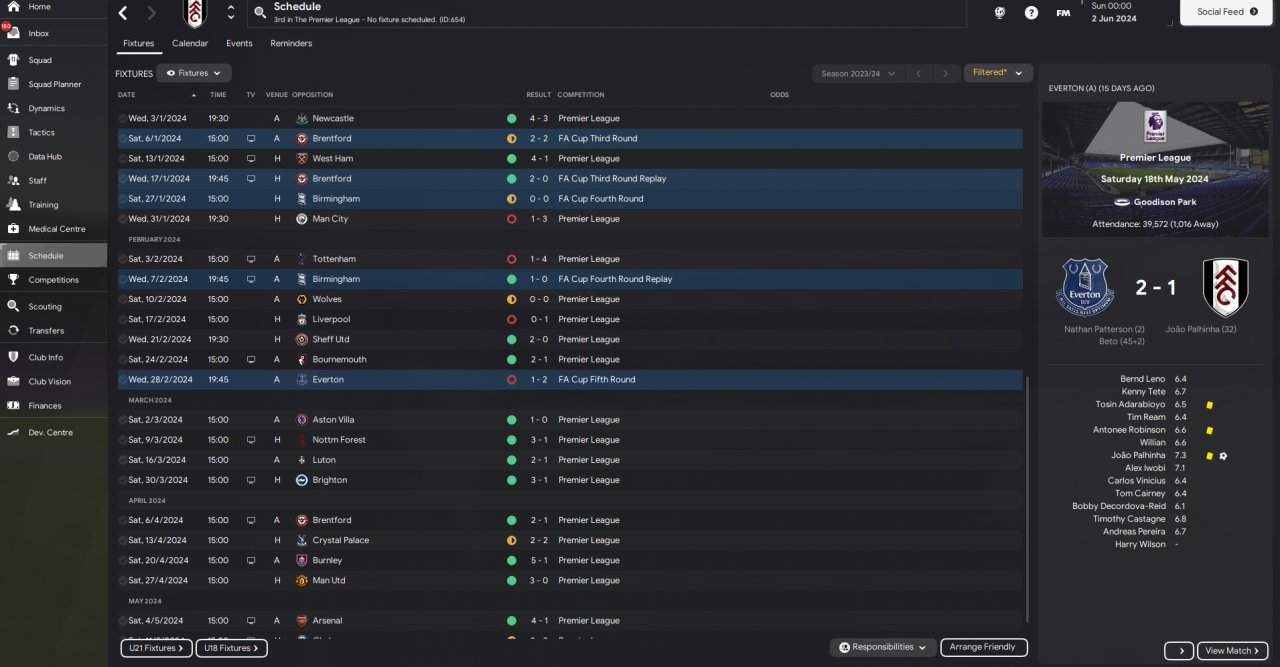The height and width of the screenshot is (667, 1280).
Task: Click the fixtures list vertical scrollbar
Action: (1027, 498)
